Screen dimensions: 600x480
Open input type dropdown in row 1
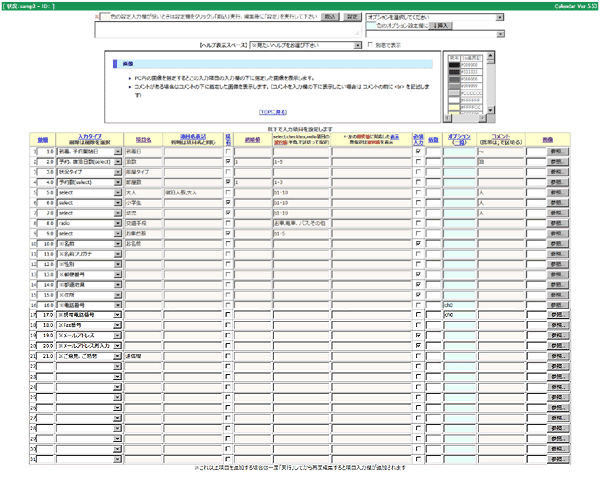pos(89,152)
